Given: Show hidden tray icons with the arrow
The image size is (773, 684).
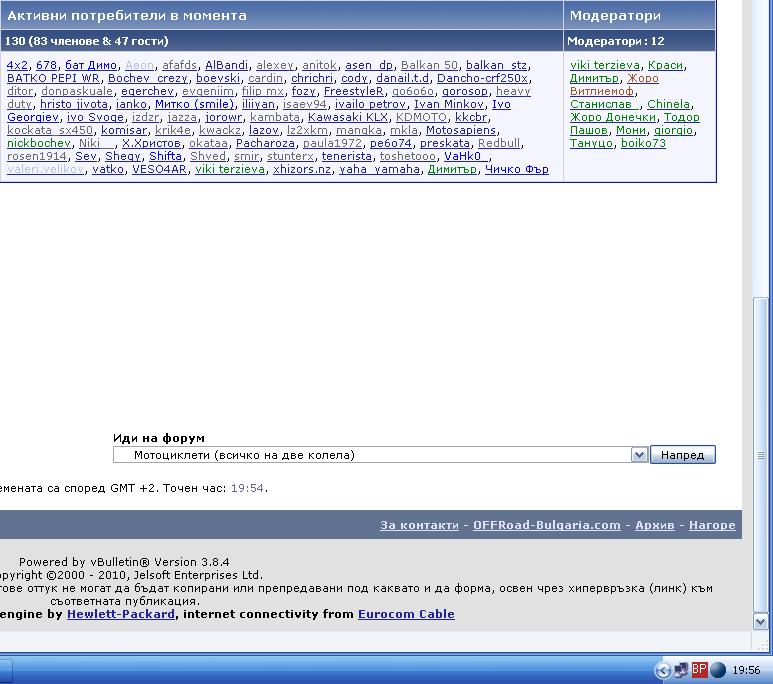Looking at the screenshot, I should click(663, 670).
